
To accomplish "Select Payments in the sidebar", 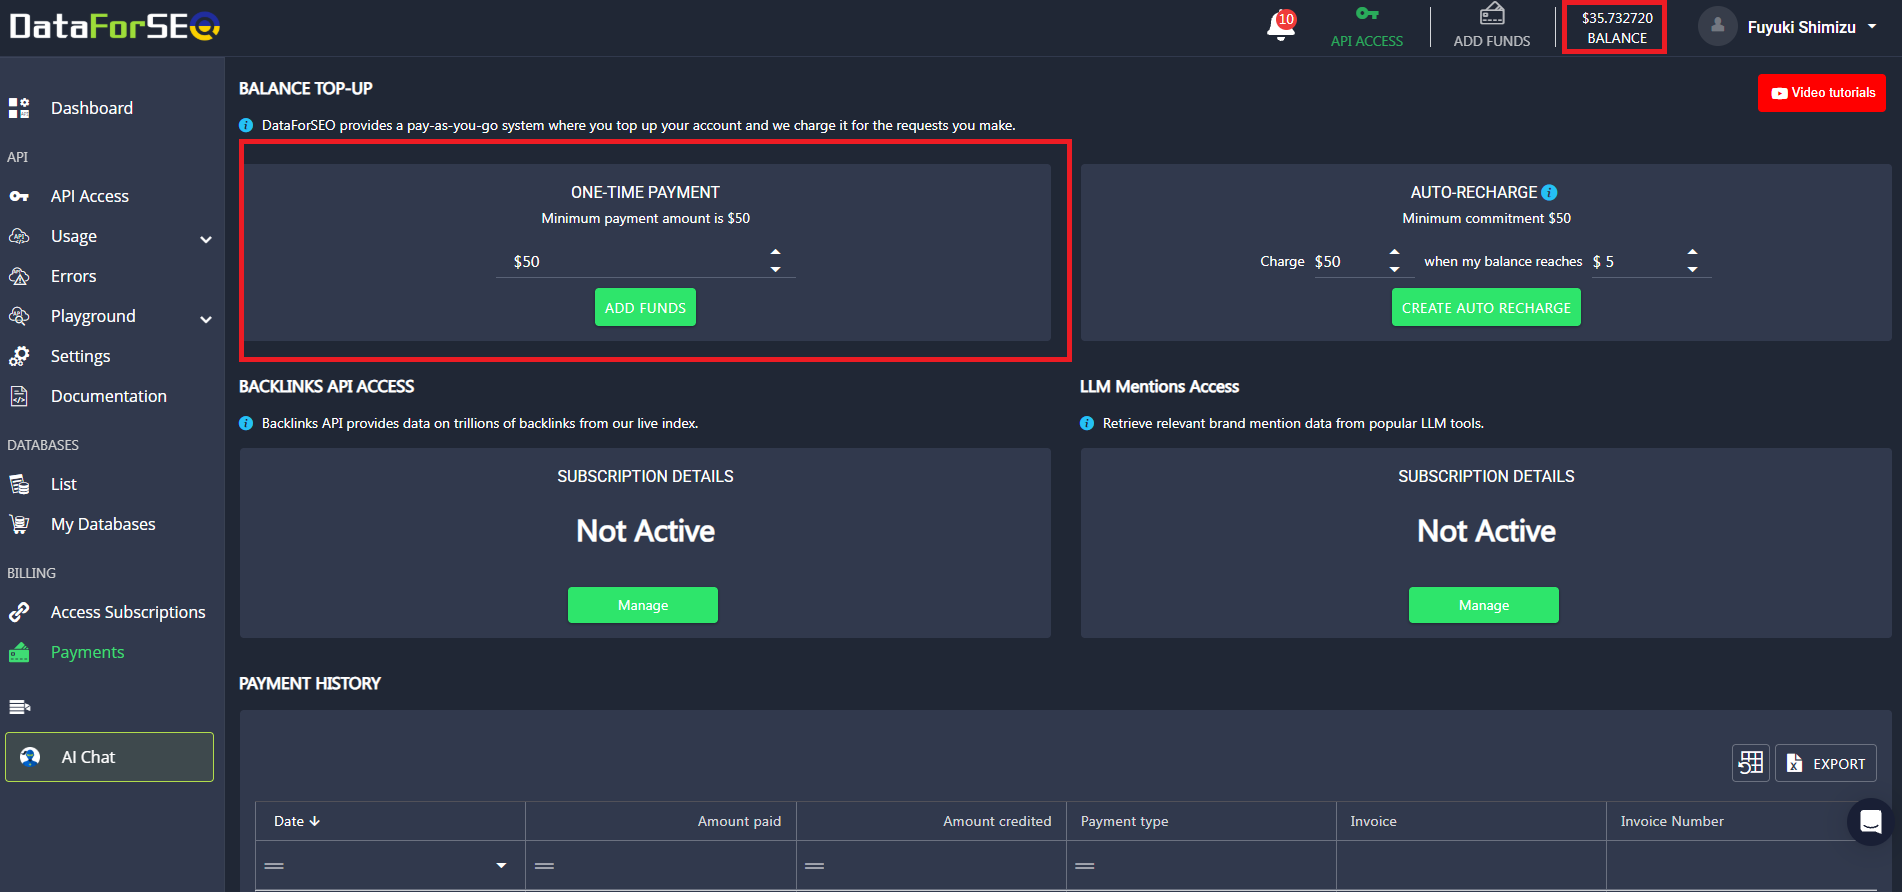I will click(x=88, y=652).
